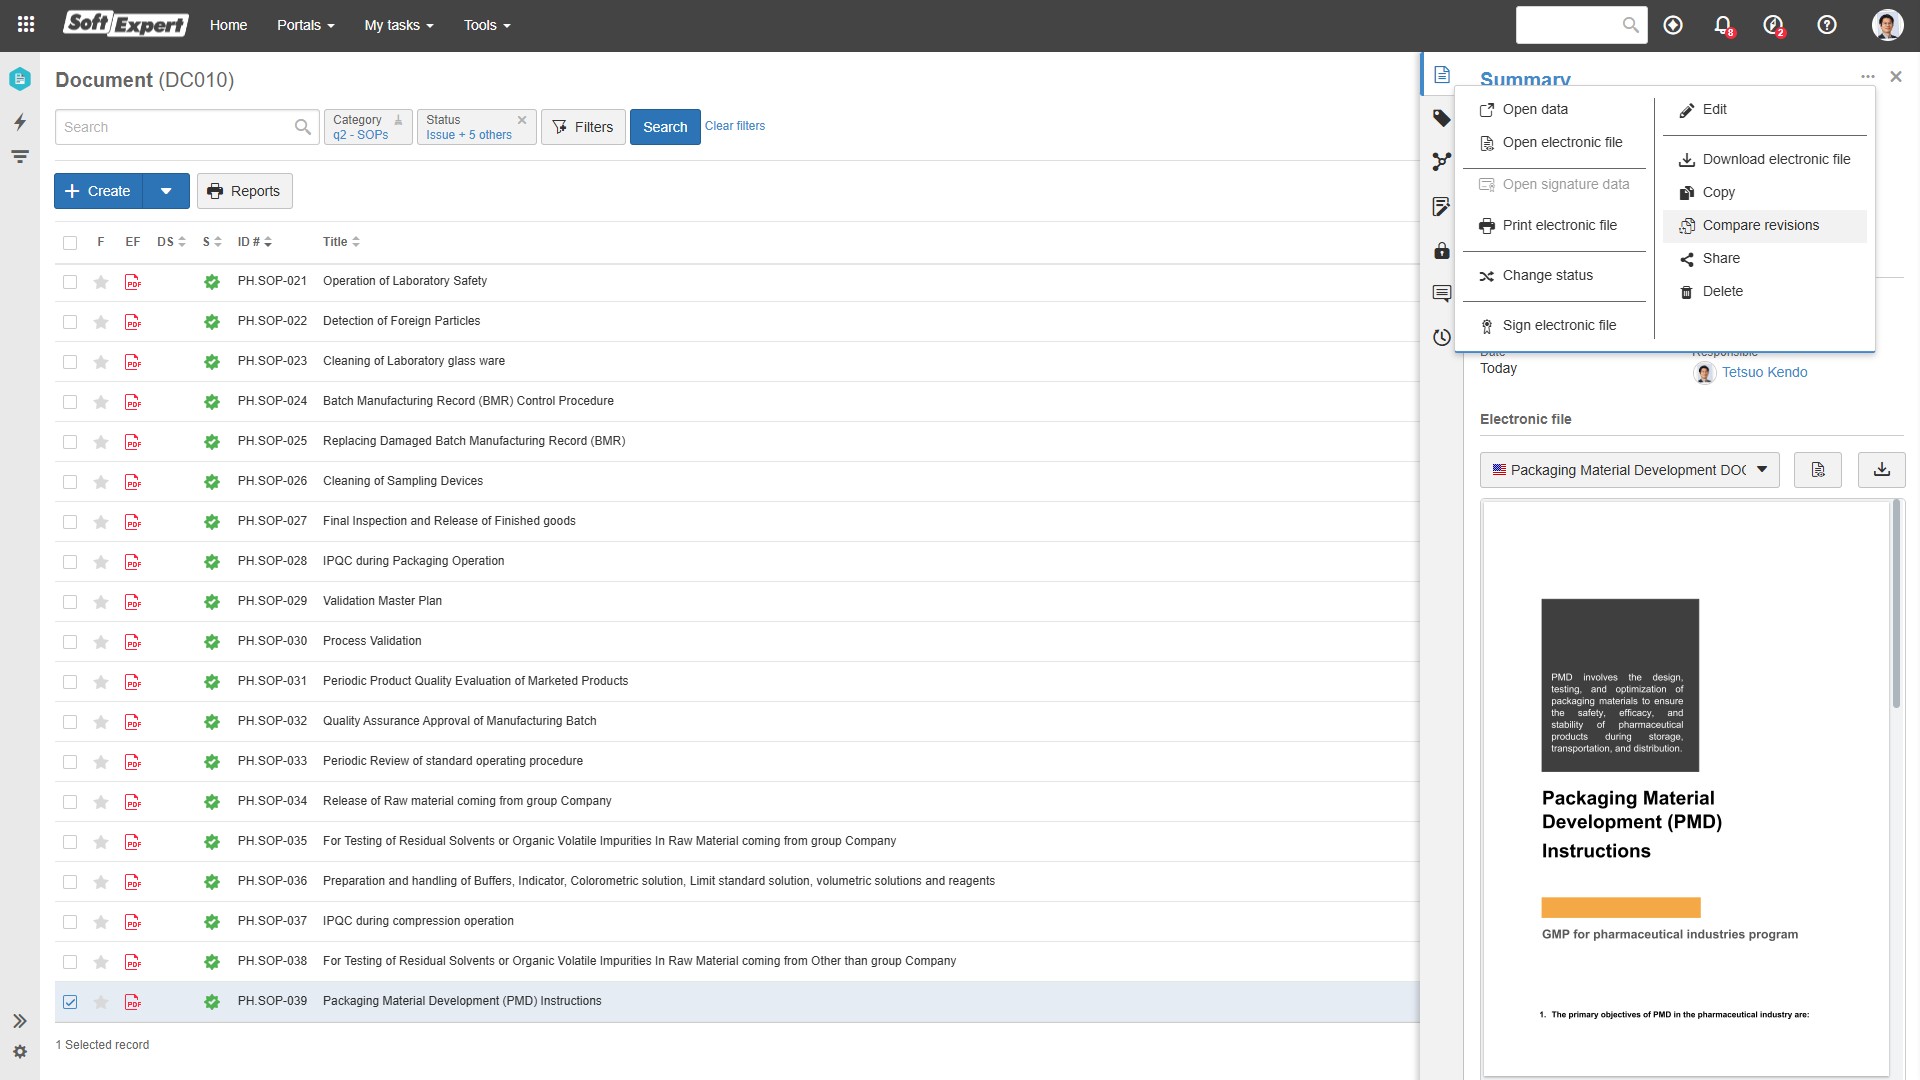This screenshot has height=1080, width=1920.
Task: Open the Create button dropdown arrow
Action: (166, 191)
